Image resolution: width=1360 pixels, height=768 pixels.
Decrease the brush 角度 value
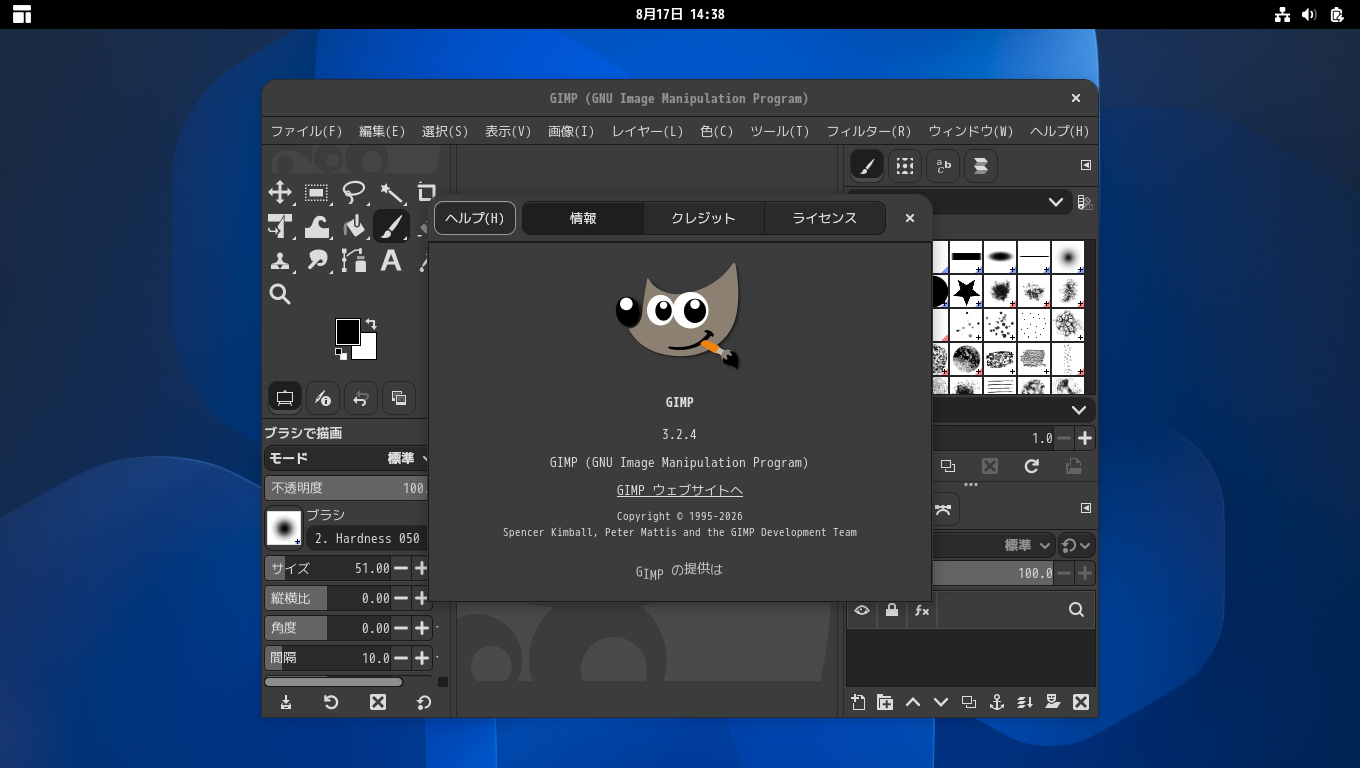401,628
